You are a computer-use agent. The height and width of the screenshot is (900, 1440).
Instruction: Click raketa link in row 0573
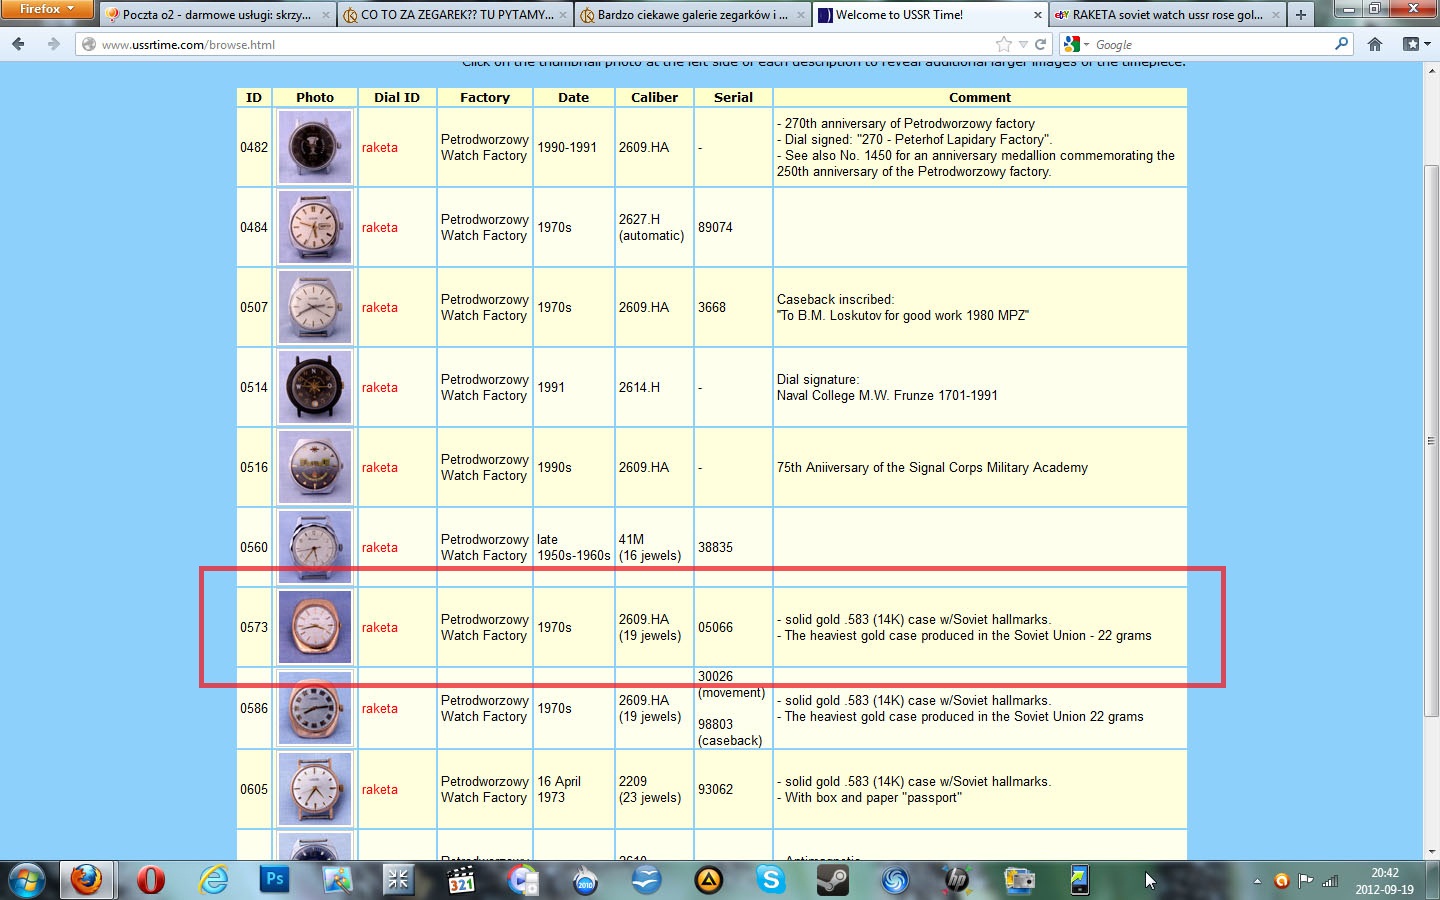[380, 627]
